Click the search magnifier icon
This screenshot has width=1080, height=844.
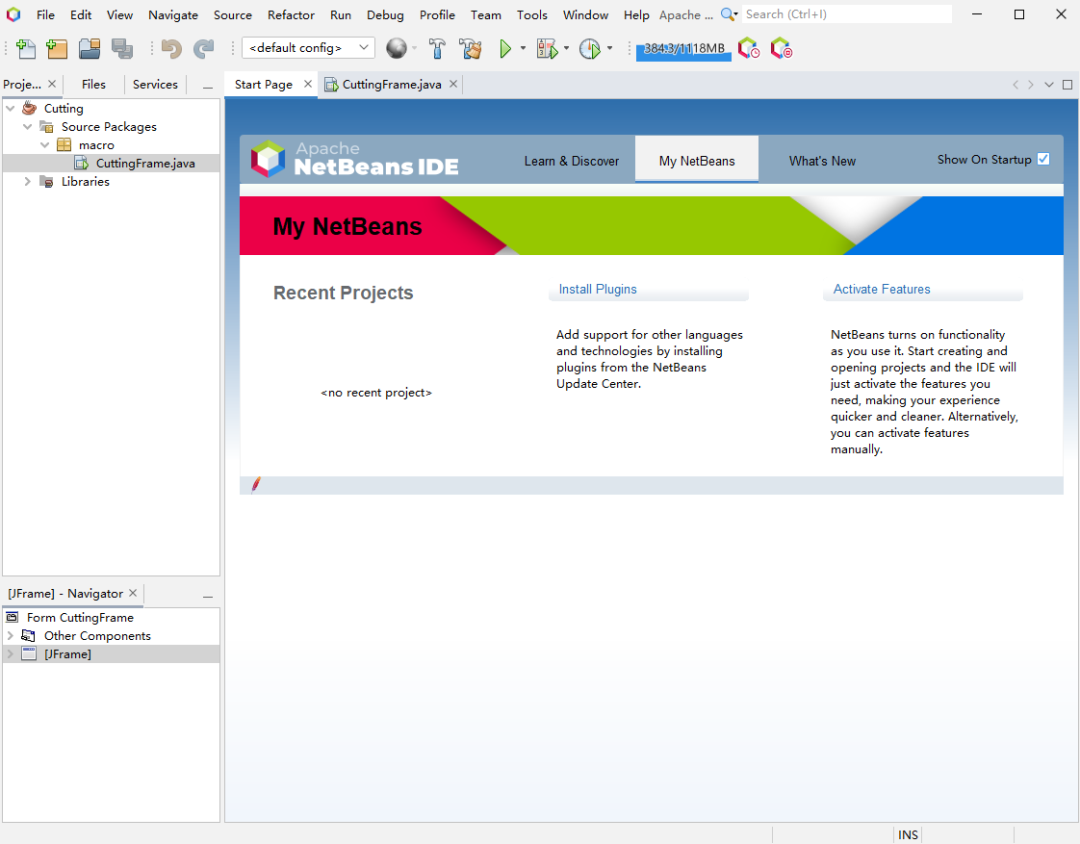pos(727,14)
